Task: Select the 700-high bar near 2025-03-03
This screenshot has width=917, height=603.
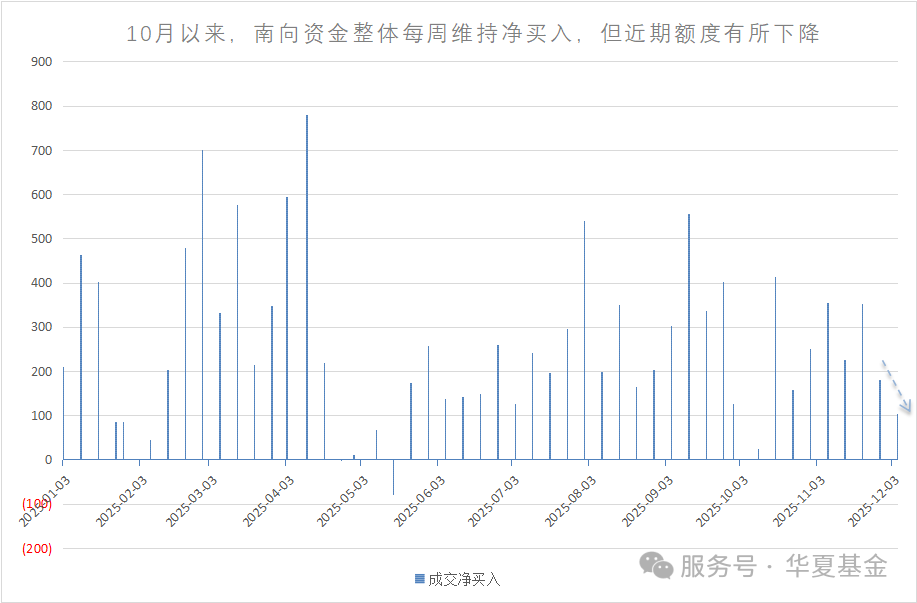Action: coord(203,305)
